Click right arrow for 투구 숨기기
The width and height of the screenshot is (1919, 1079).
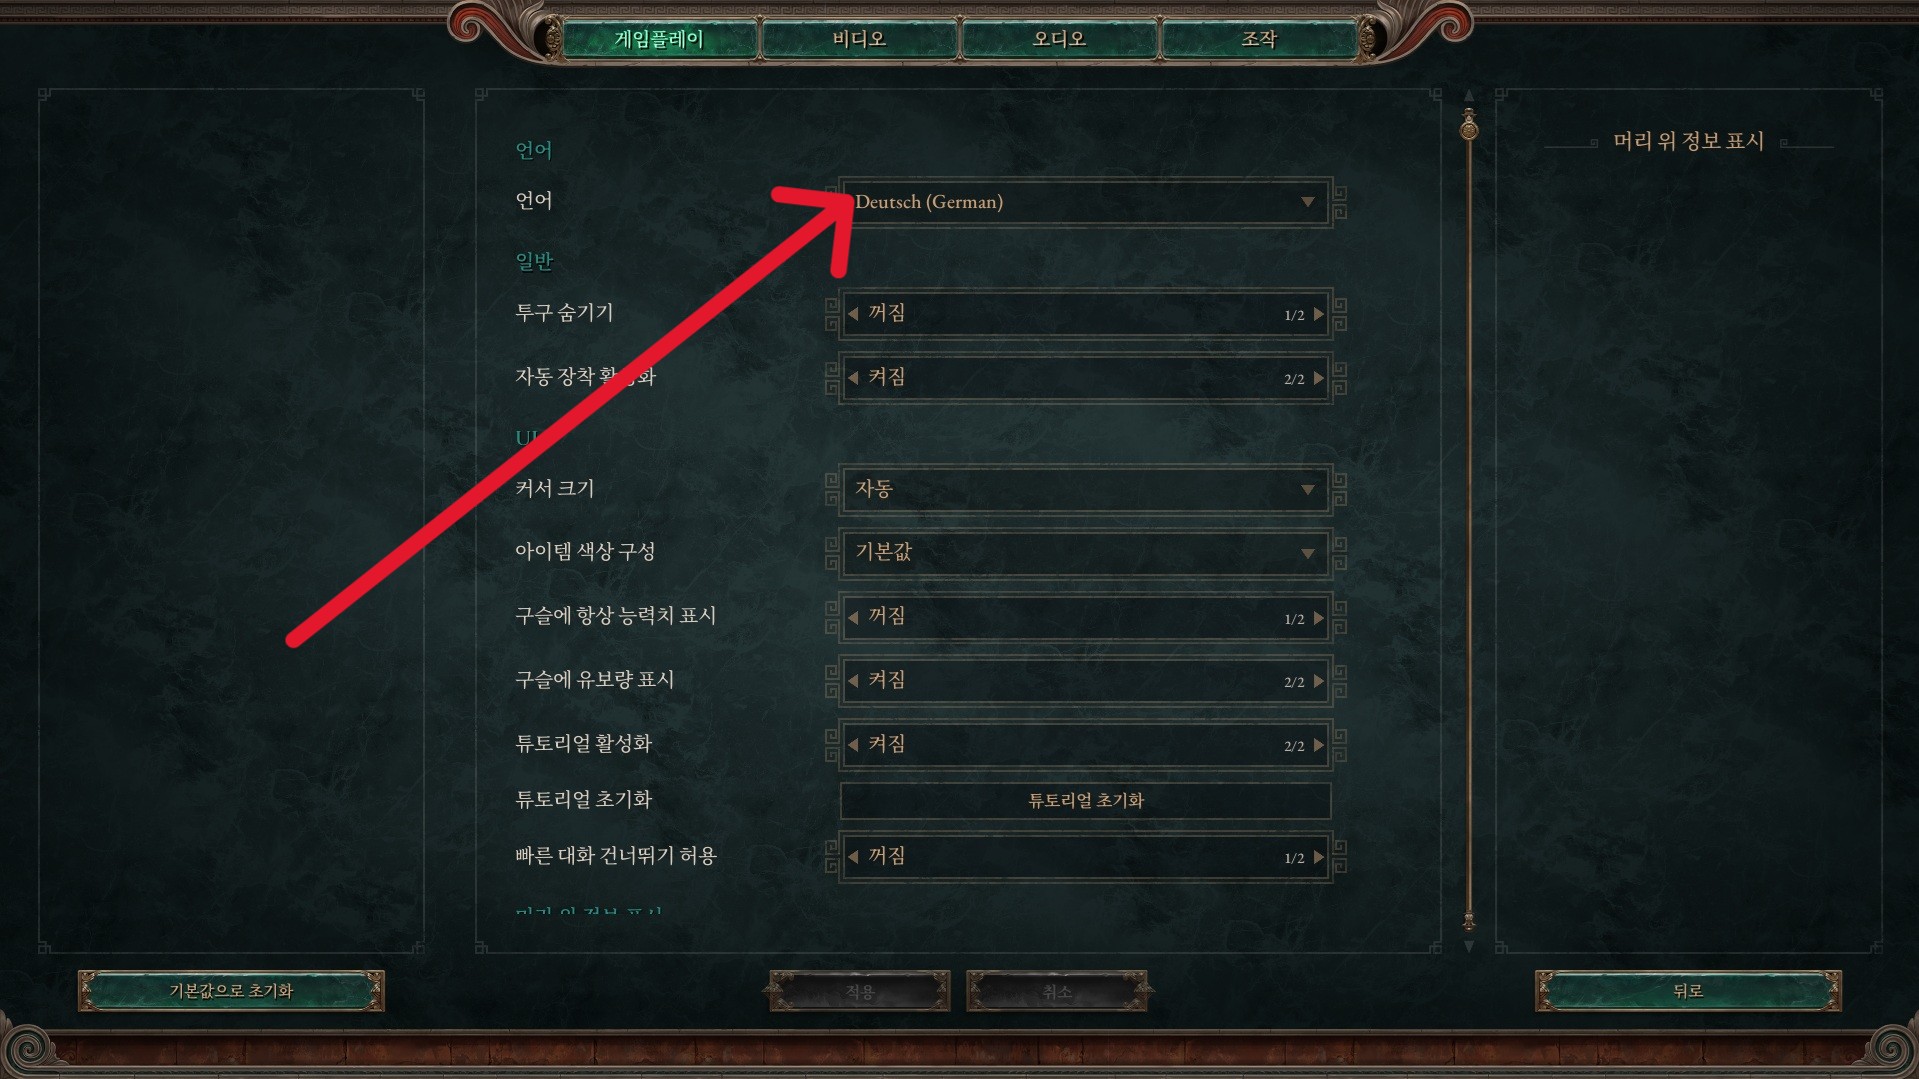click(1319, 314)
